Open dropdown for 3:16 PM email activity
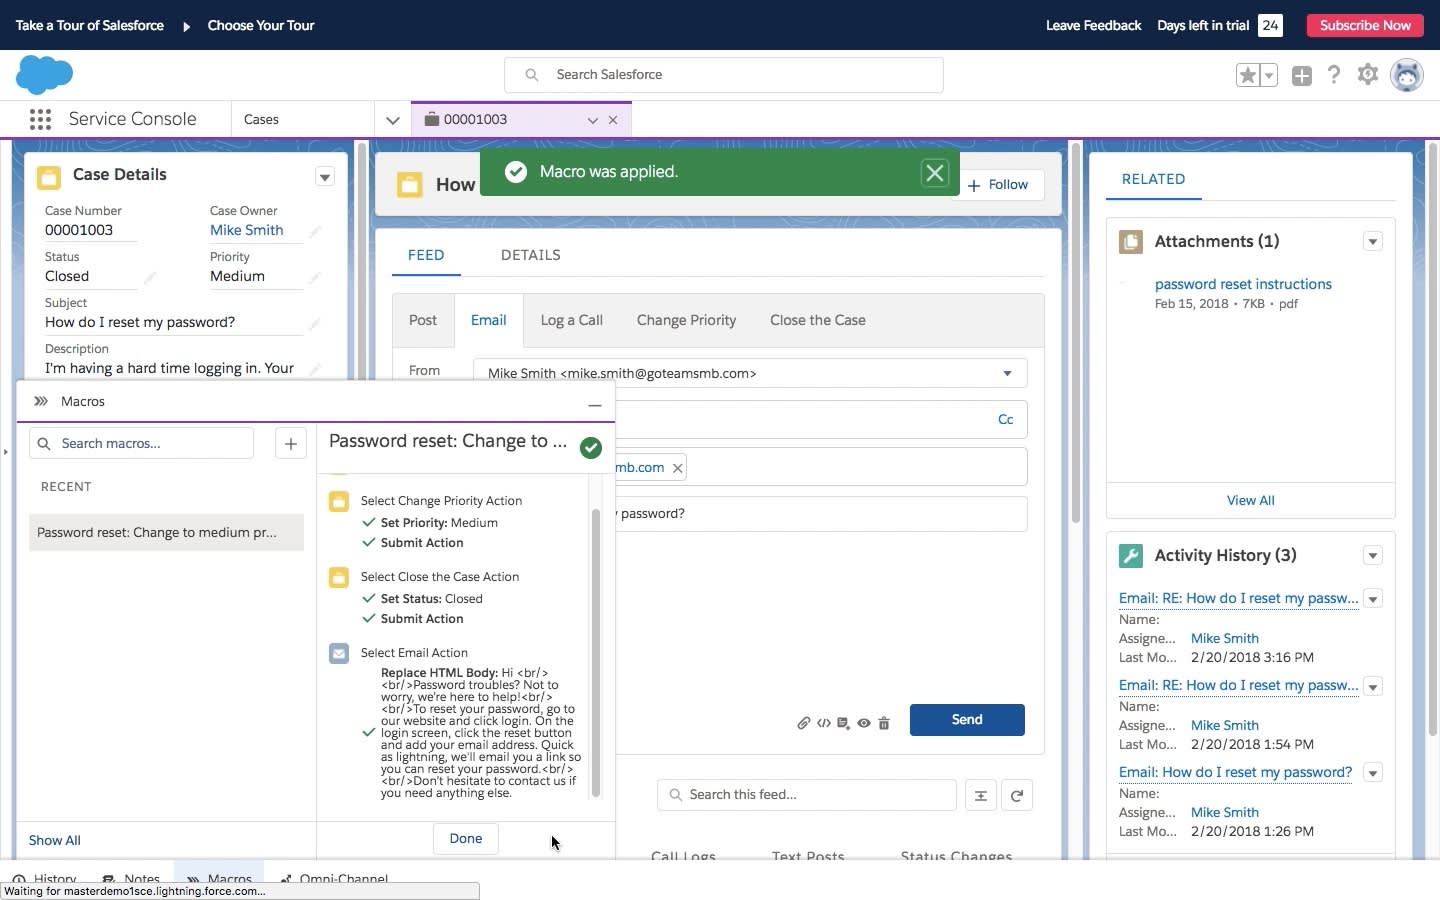This screenshot has height=900, width=1440. pos(1373,599)
